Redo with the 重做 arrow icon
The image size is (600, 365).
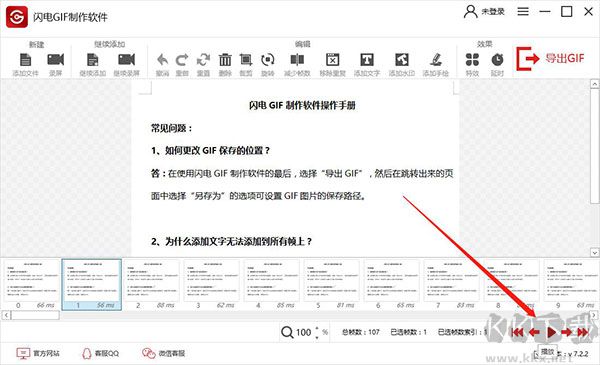[182, 60]
